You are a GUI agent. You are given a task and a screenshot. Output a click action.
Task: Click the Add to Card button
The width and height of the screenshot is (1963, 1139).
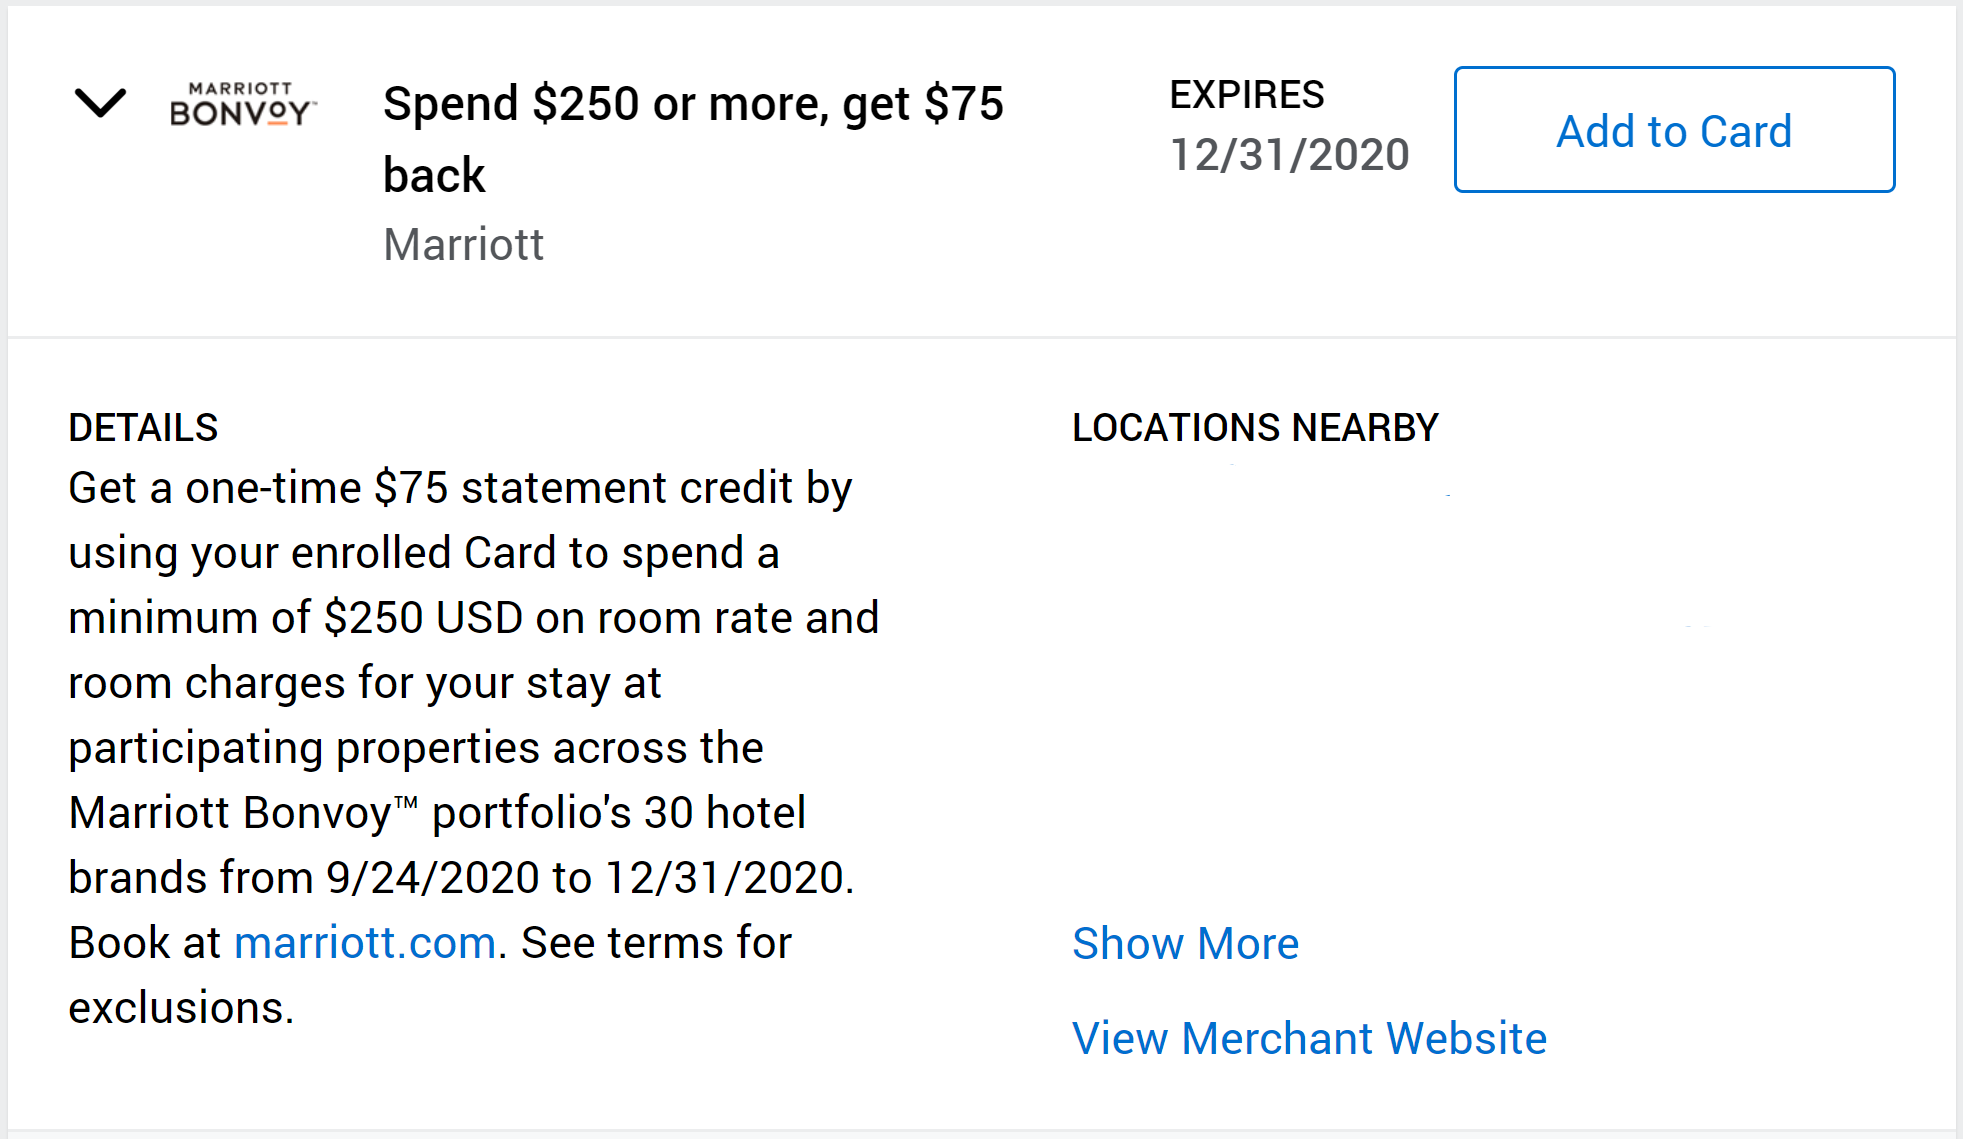click(1673, 130)
